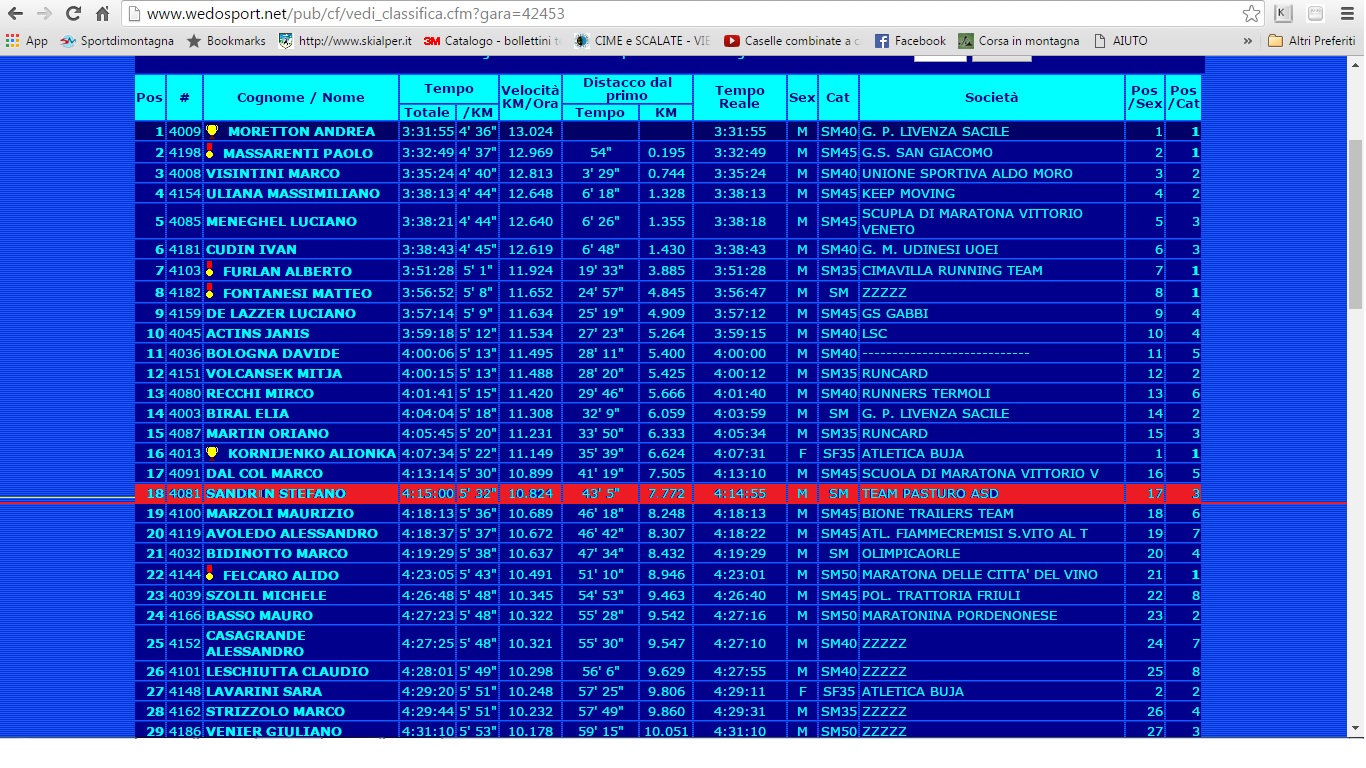Open the CIME e SCALATE bookmark
The width and height of the screenshot is (1366, 768).
click(x=642, y=41)
